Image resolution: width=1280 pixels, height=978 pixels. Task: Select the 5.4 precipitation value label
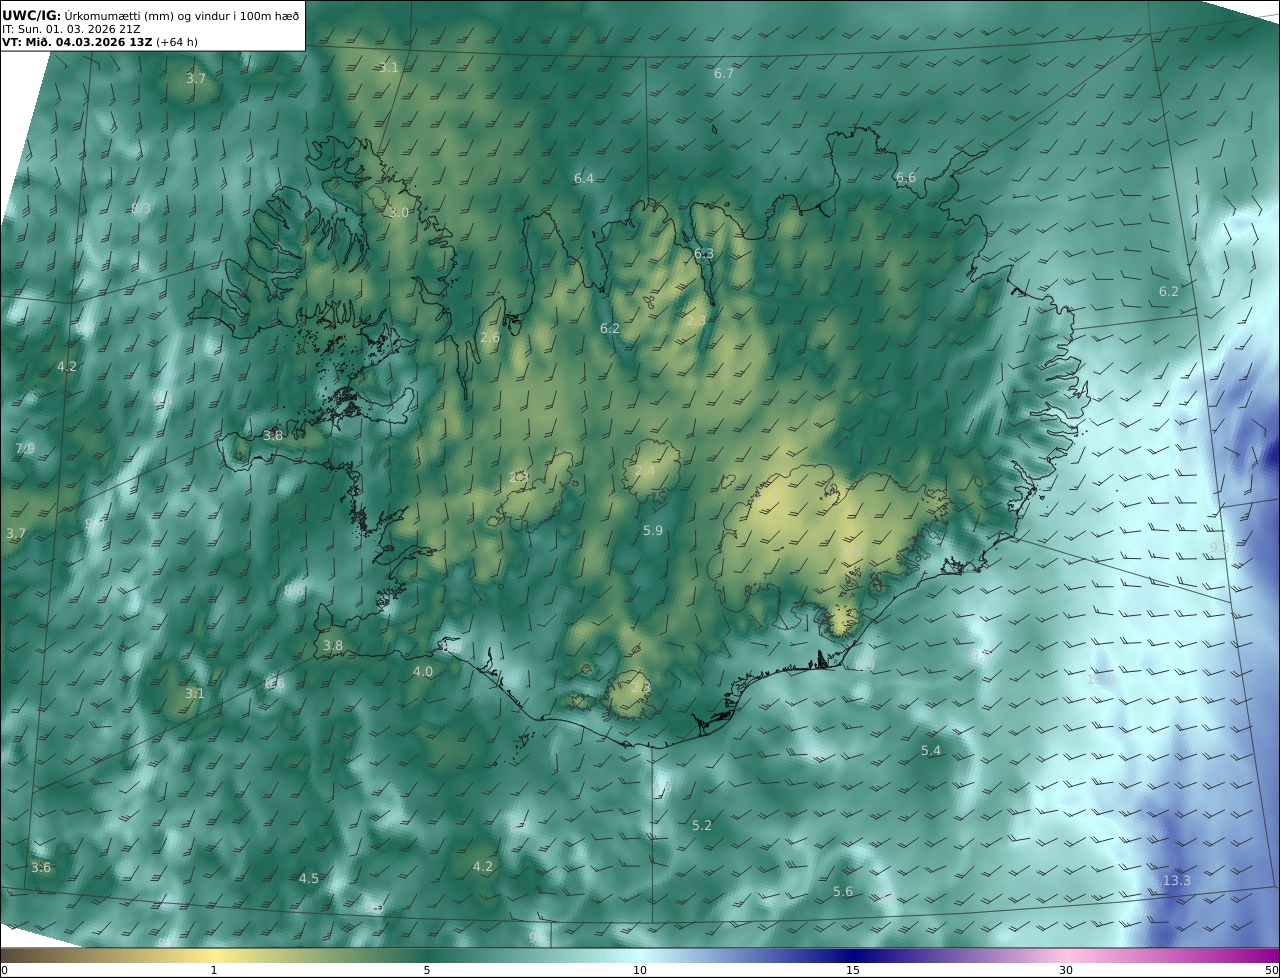click(x=931, y=751)
